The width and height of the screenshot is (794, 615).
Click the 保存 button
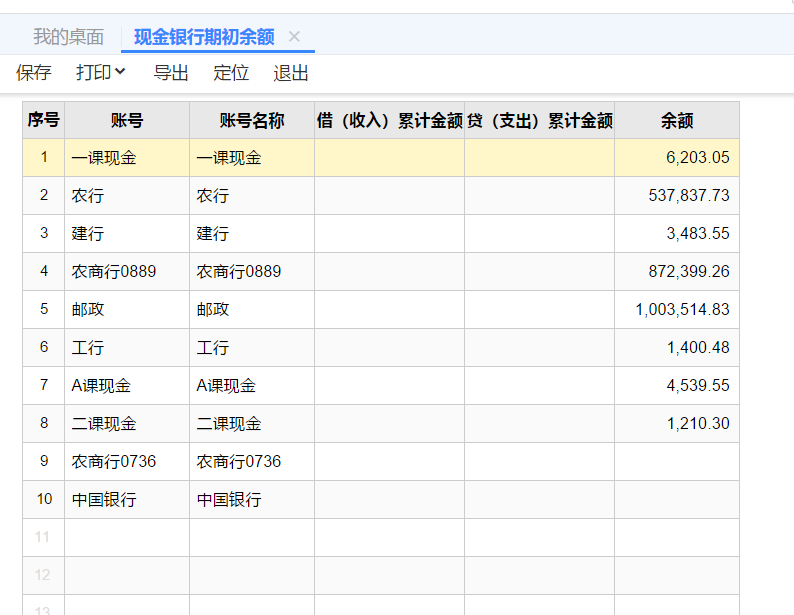click(x=33, y=73)
